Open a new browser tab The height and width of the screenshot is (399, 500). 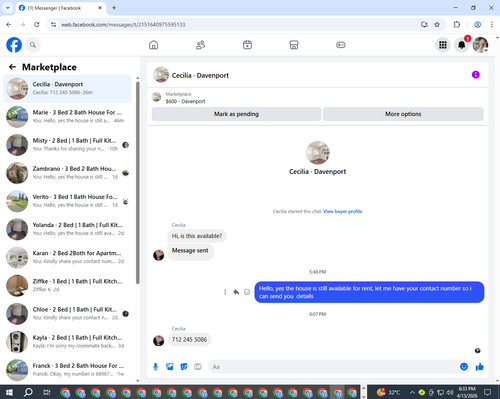click(x=114, y=8)
